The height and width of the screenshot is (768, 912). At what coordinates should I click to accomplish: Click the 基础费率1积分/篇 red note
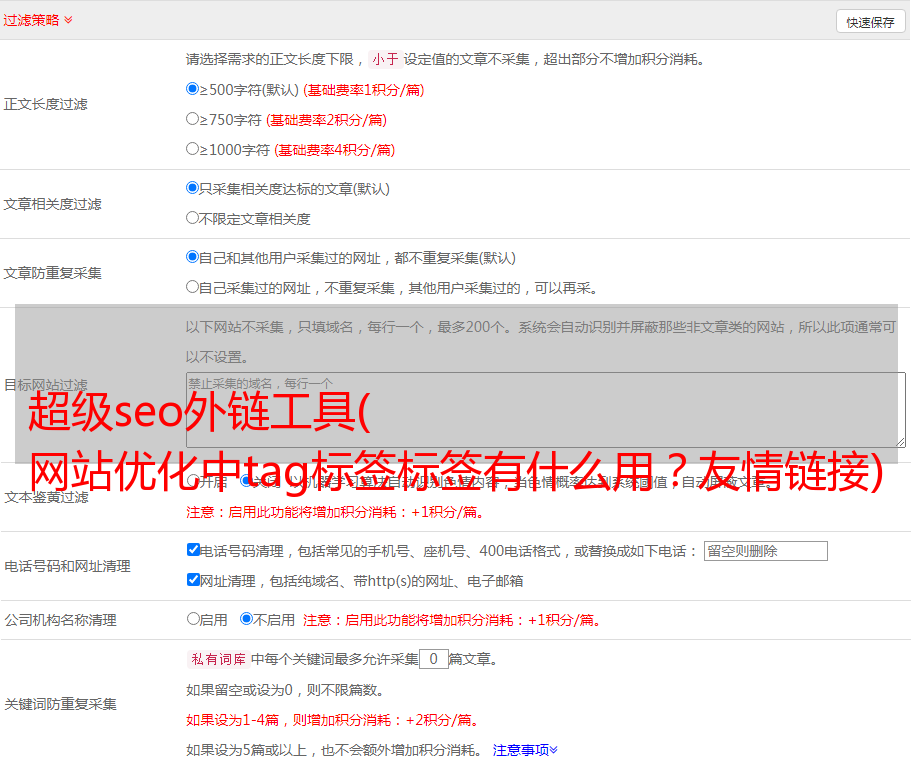[364, 90]
